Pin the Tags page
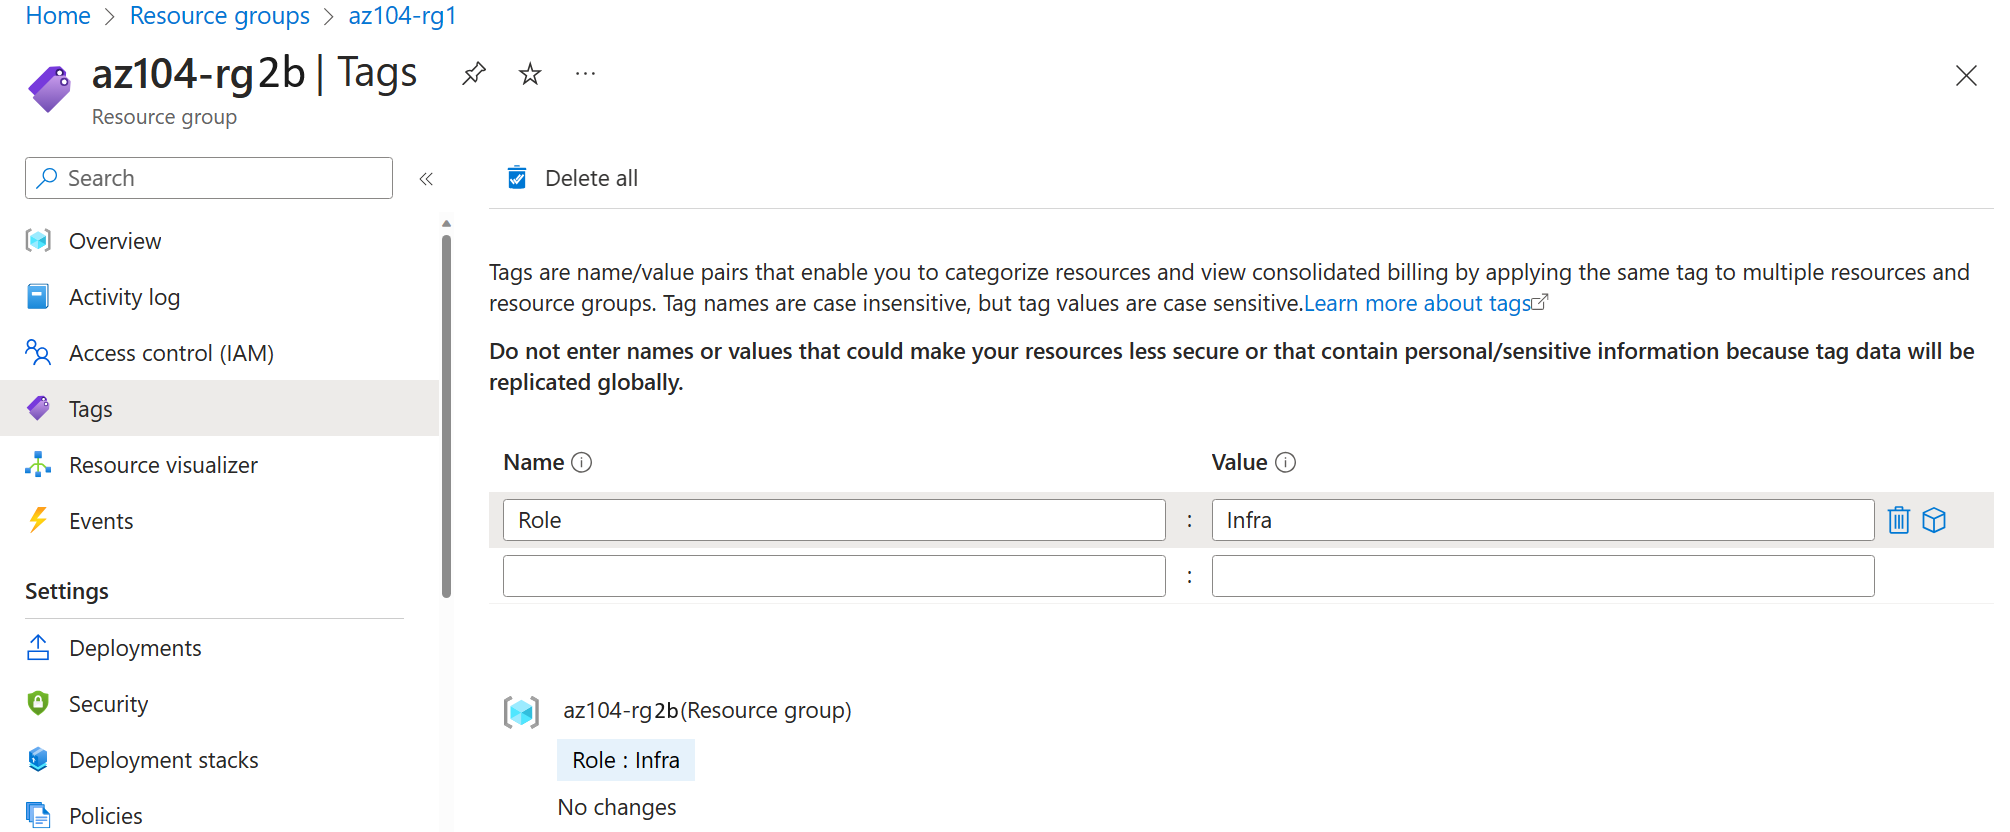Image resolution: width=2010 pixels, height=832 pixels. click(473, 73)
